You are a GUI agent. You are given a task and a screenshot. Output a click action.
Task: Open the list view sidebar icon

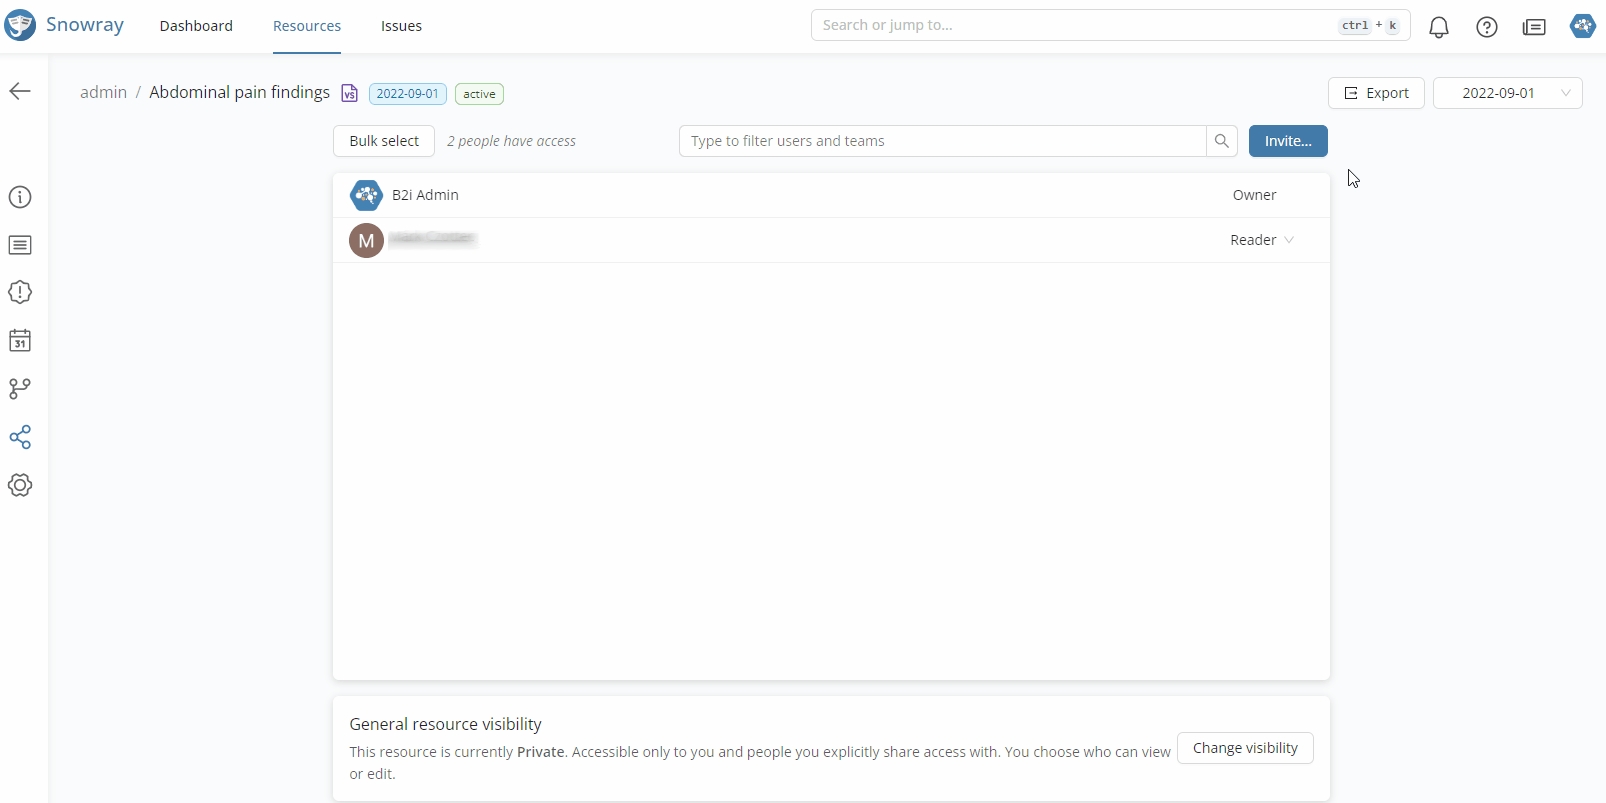20,245
